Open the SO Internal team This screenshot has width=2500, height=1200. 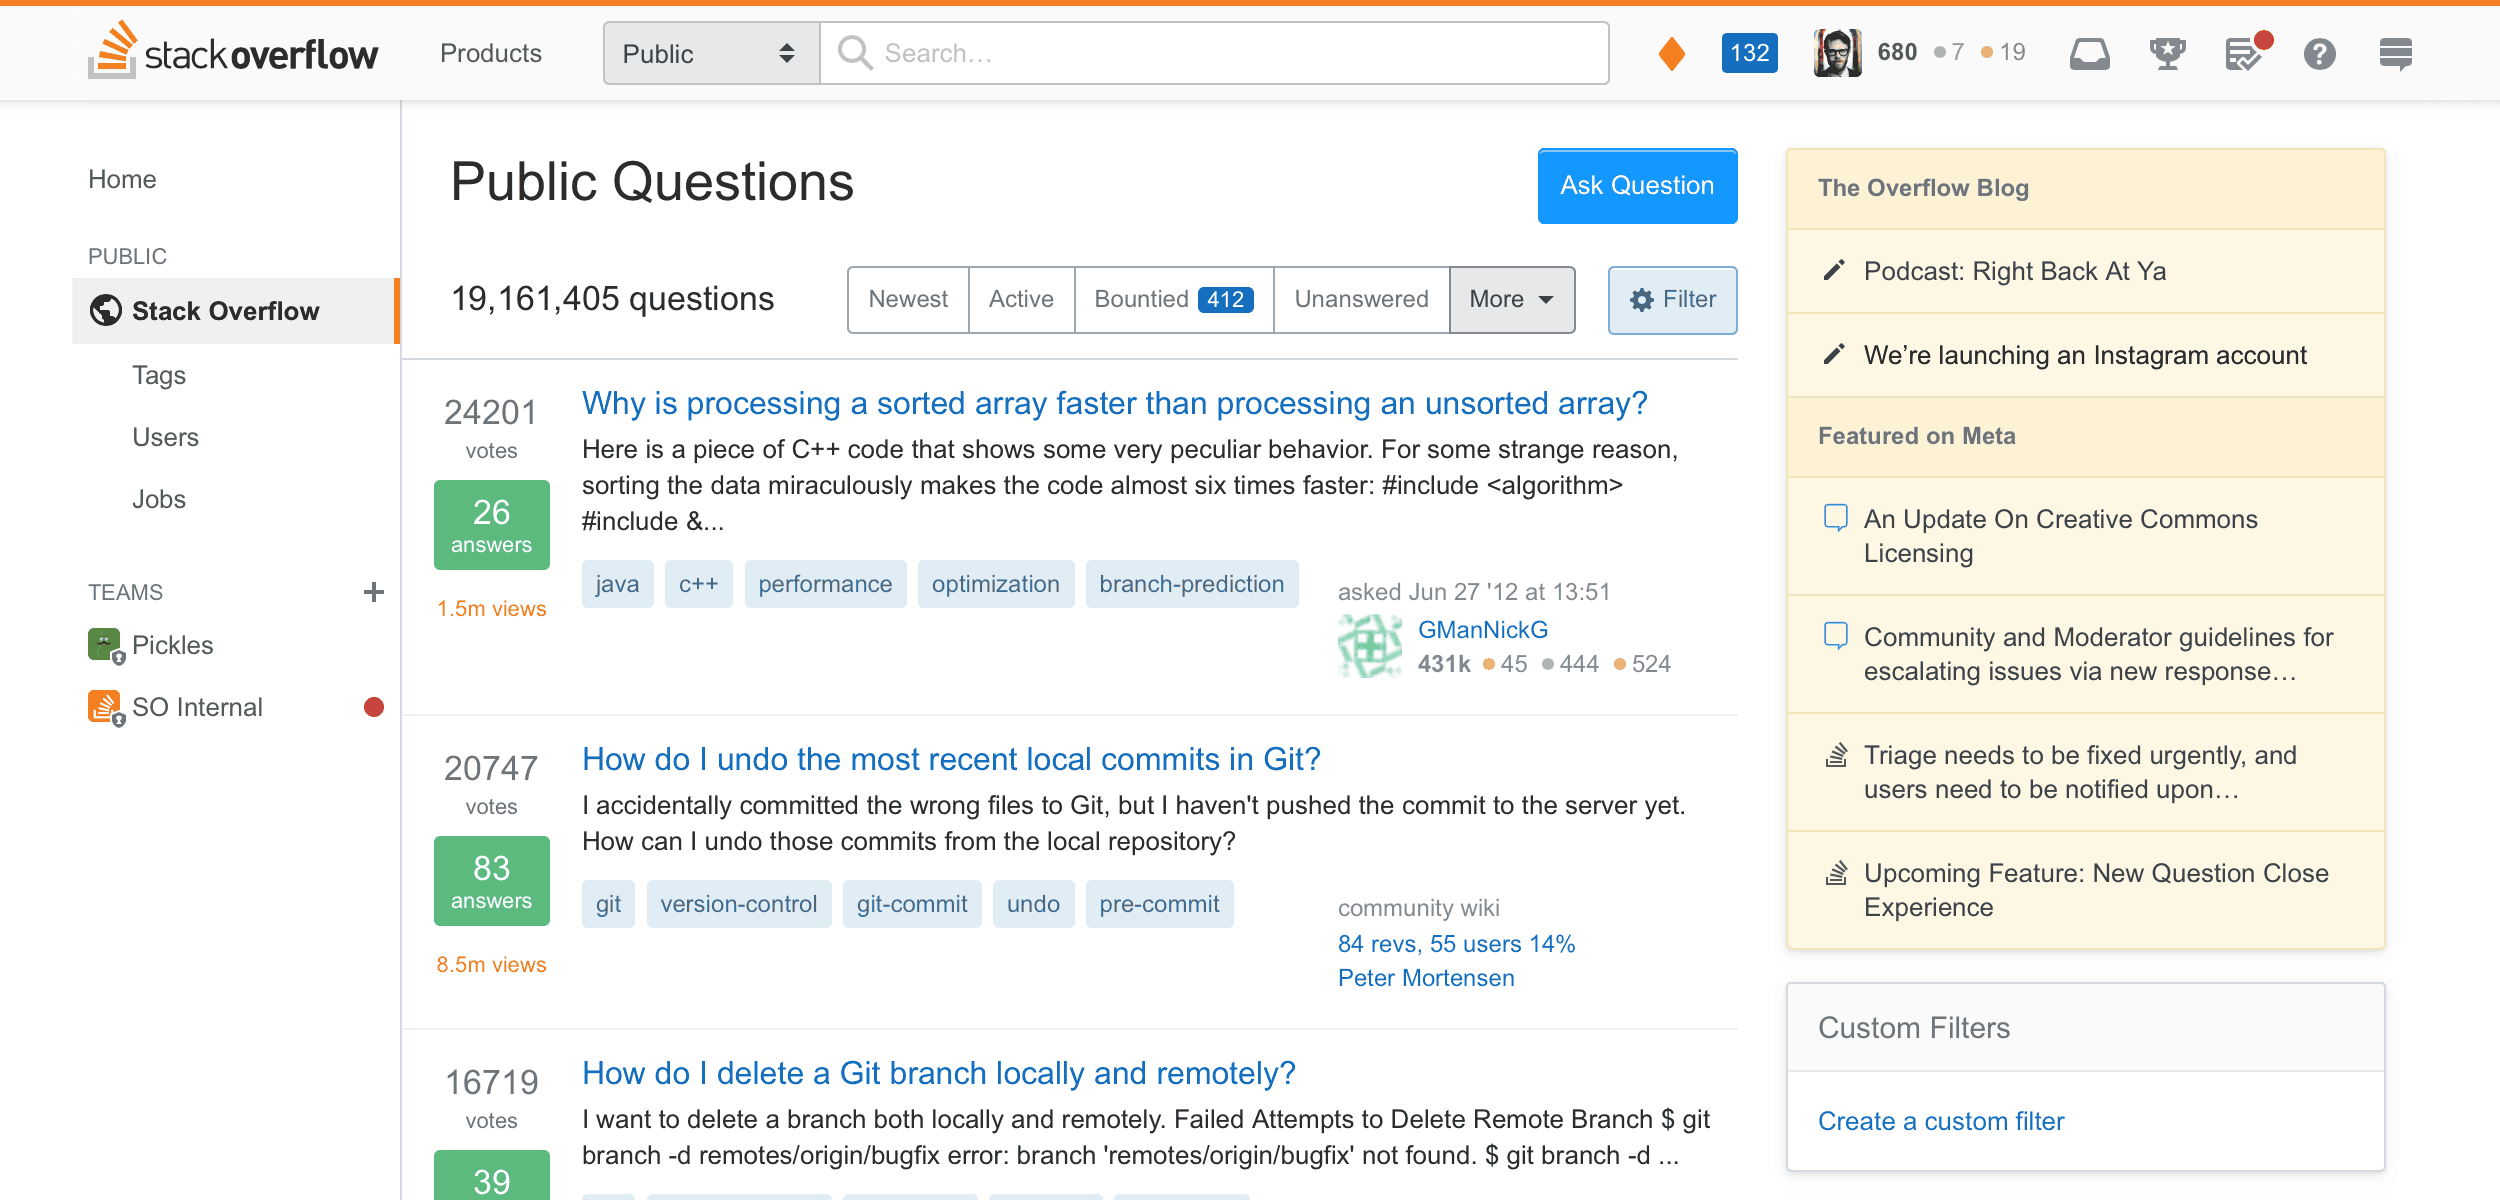click(x=197, y=707)
